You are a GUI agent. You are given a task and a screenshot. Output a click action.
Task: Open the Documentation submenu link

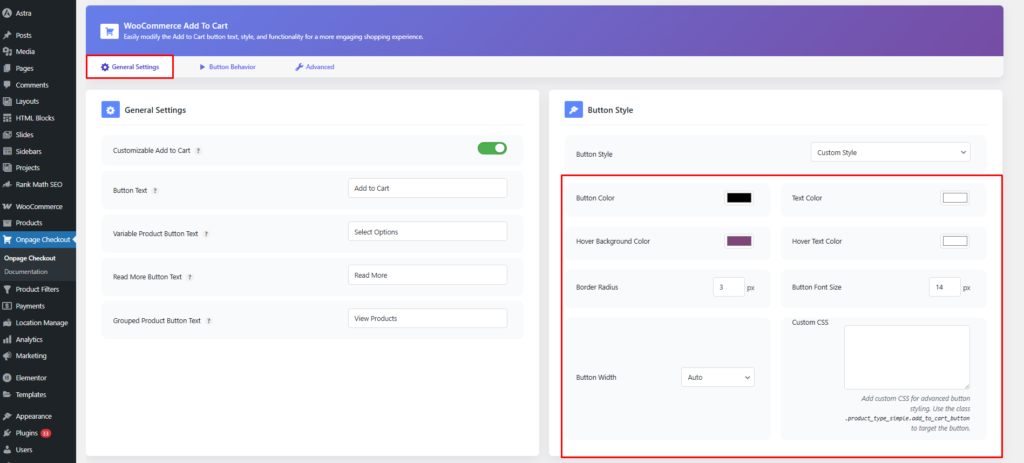[x=28, y=272]
